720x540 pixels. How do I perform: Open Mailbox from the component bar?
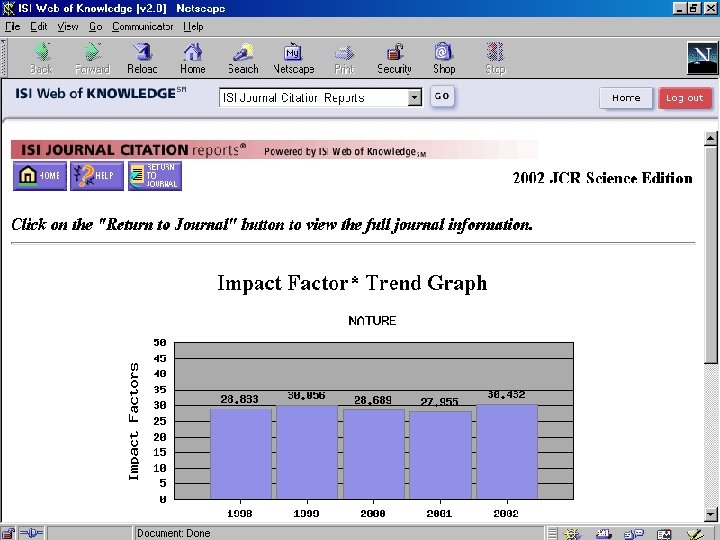pos(603,534)
